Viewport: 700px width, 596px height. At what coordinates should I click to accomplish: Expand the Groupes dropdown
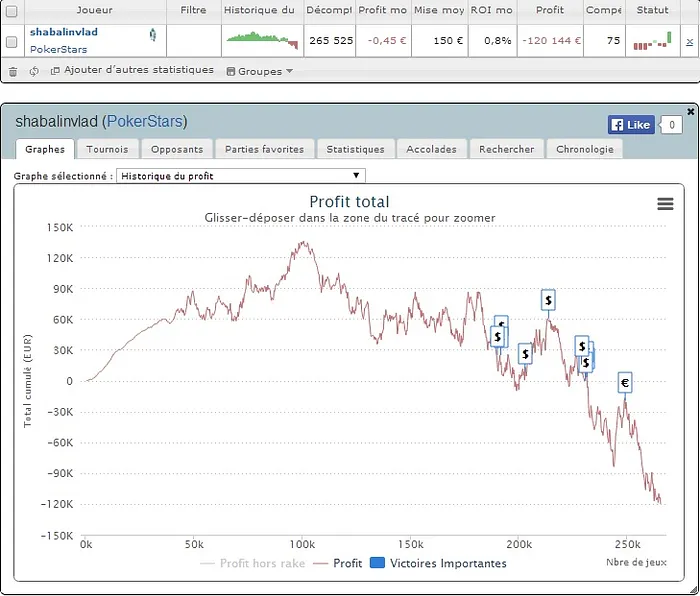click(x=260, y=71)
